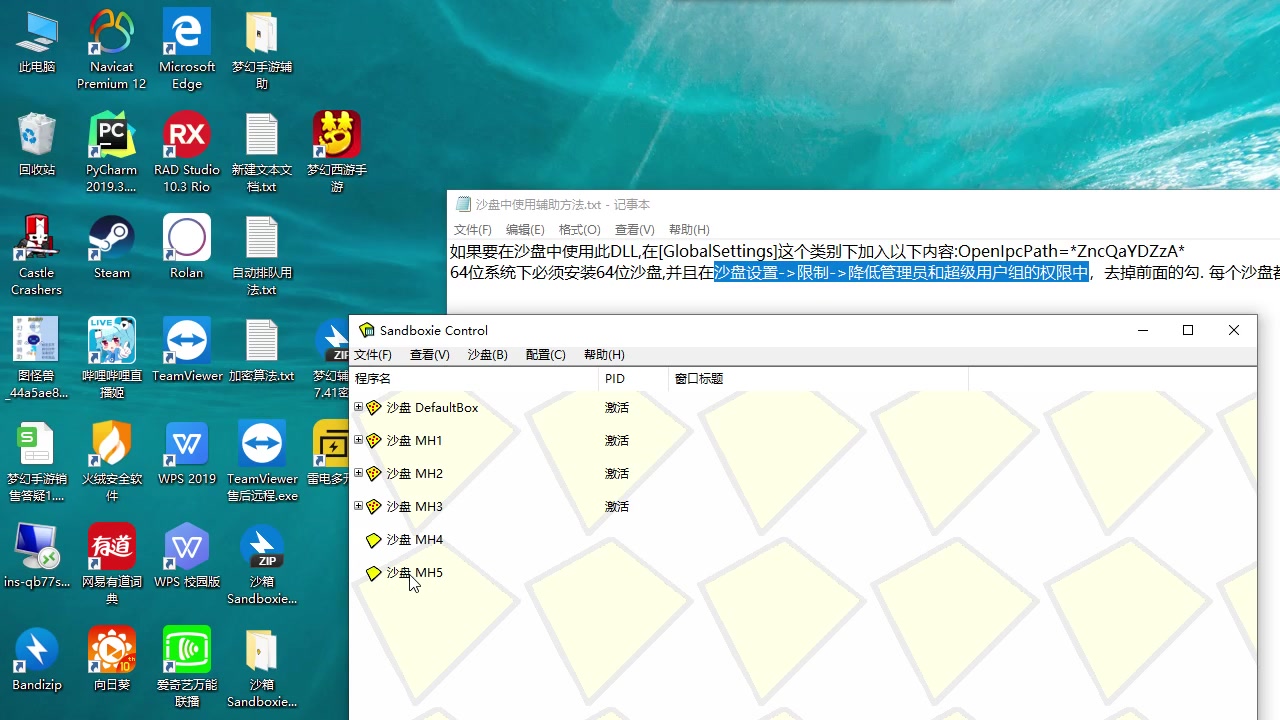Launch 网易有道词典 shortcut

tap(111, 565)
